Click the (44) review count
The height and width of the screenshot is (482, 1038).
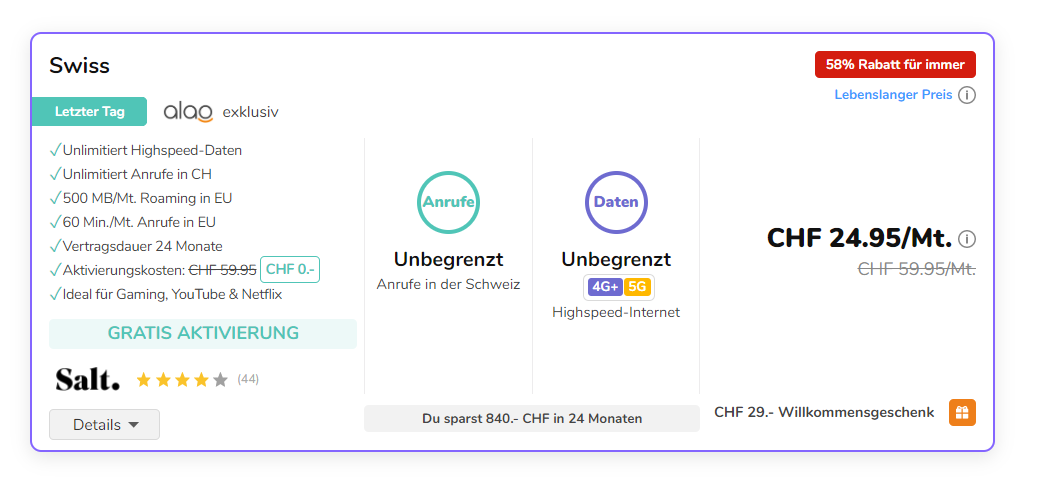click(x=248, y=380)
